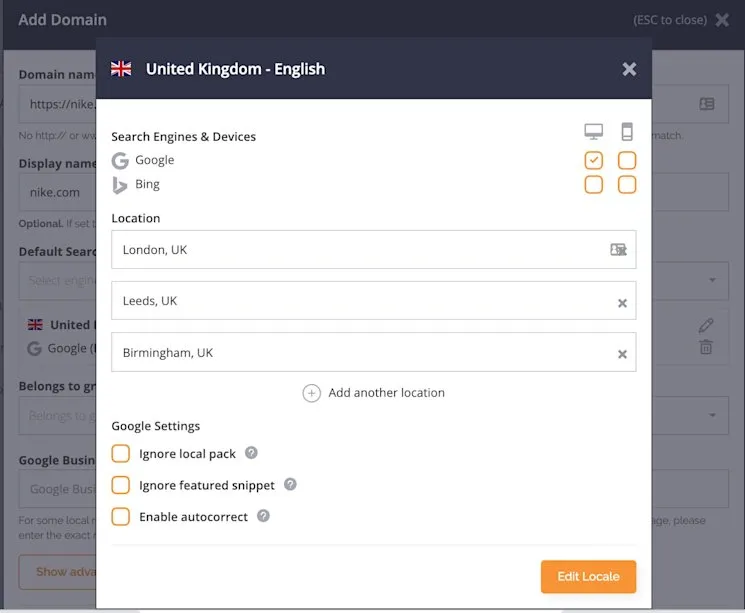745x613 pixels.
Task: Click the Display name nike.com field
Action: tap(57, 192)
